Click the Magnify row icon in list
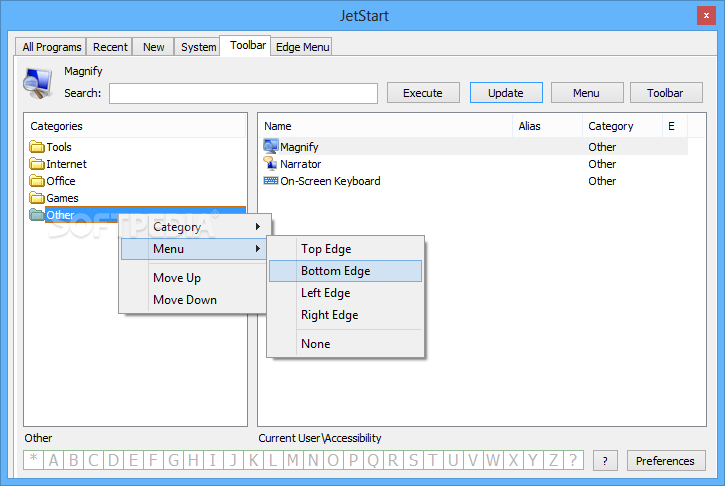 (x=270, y=147)
